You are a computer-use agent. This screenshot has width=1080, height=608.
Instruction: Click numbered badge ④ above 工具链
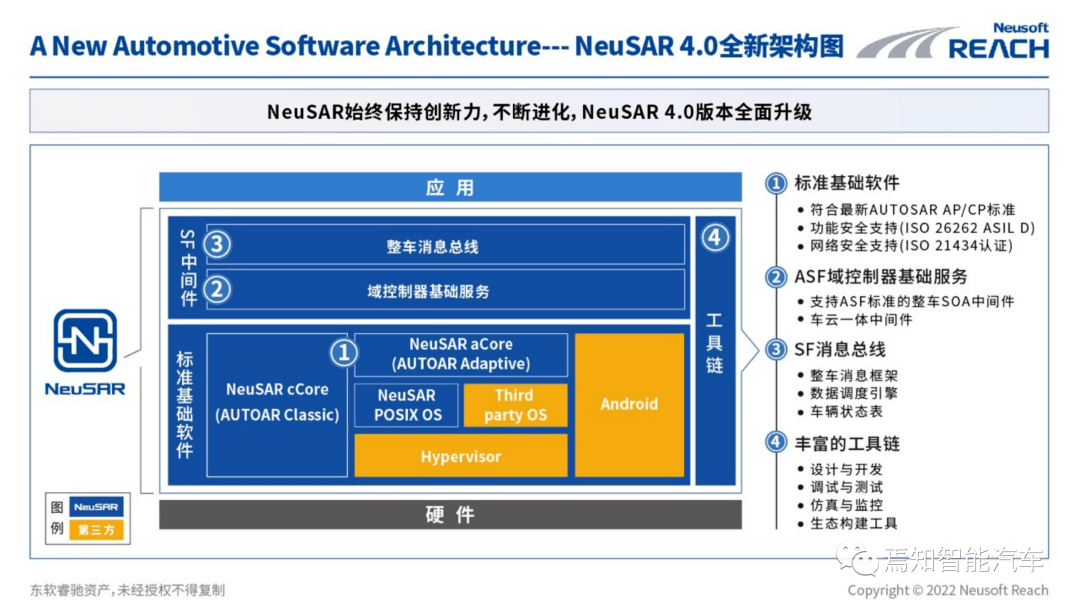pos(715,239)
